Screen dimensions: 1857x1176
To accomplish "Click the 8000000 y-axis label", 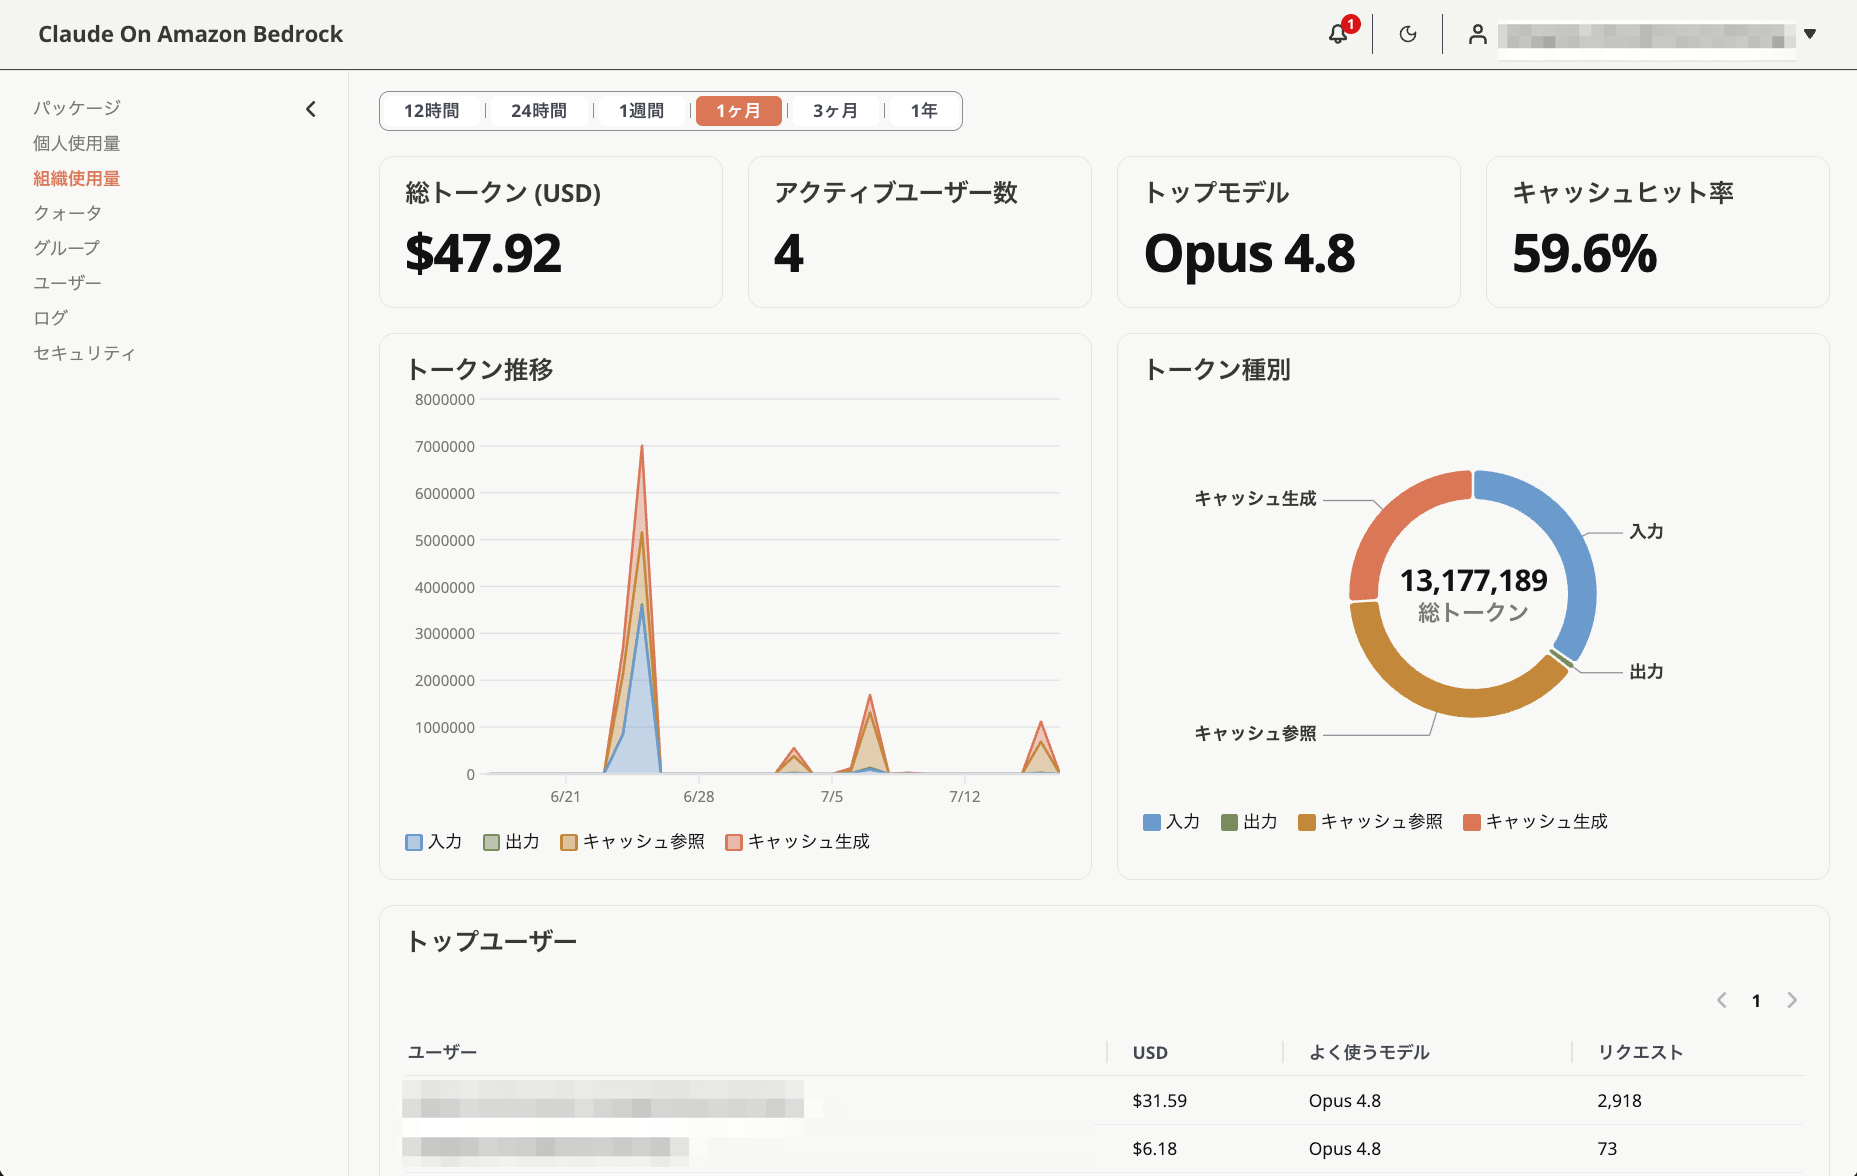I will [x=445, y=400].
